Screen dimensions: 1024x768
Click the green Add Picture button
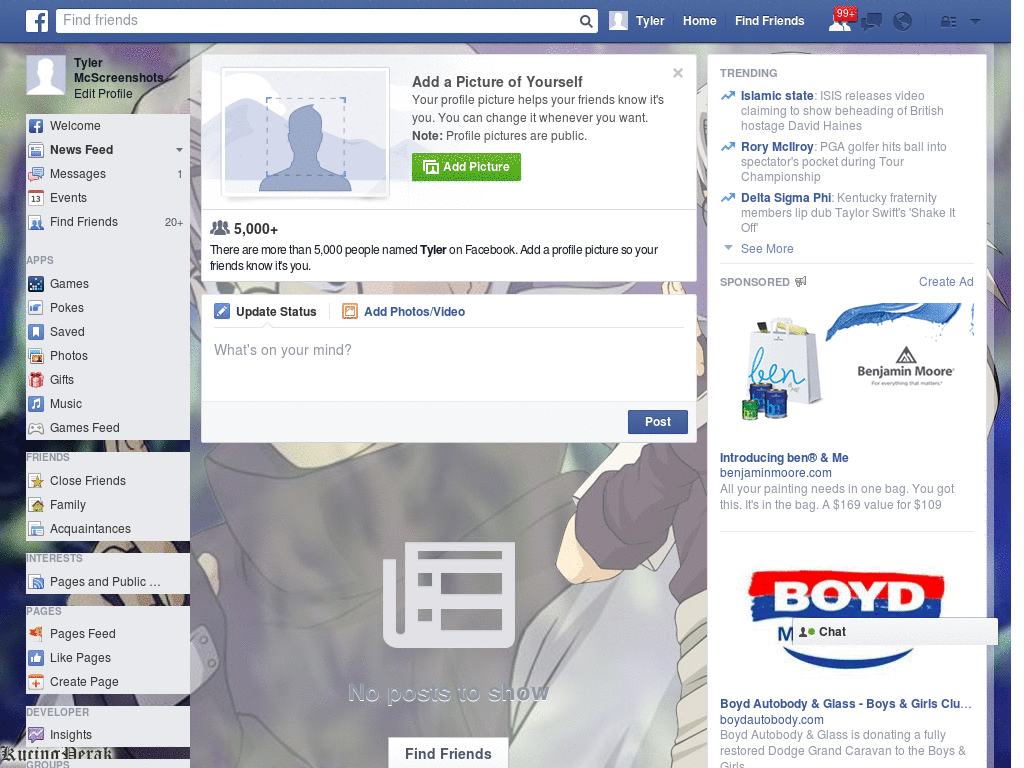466,167
